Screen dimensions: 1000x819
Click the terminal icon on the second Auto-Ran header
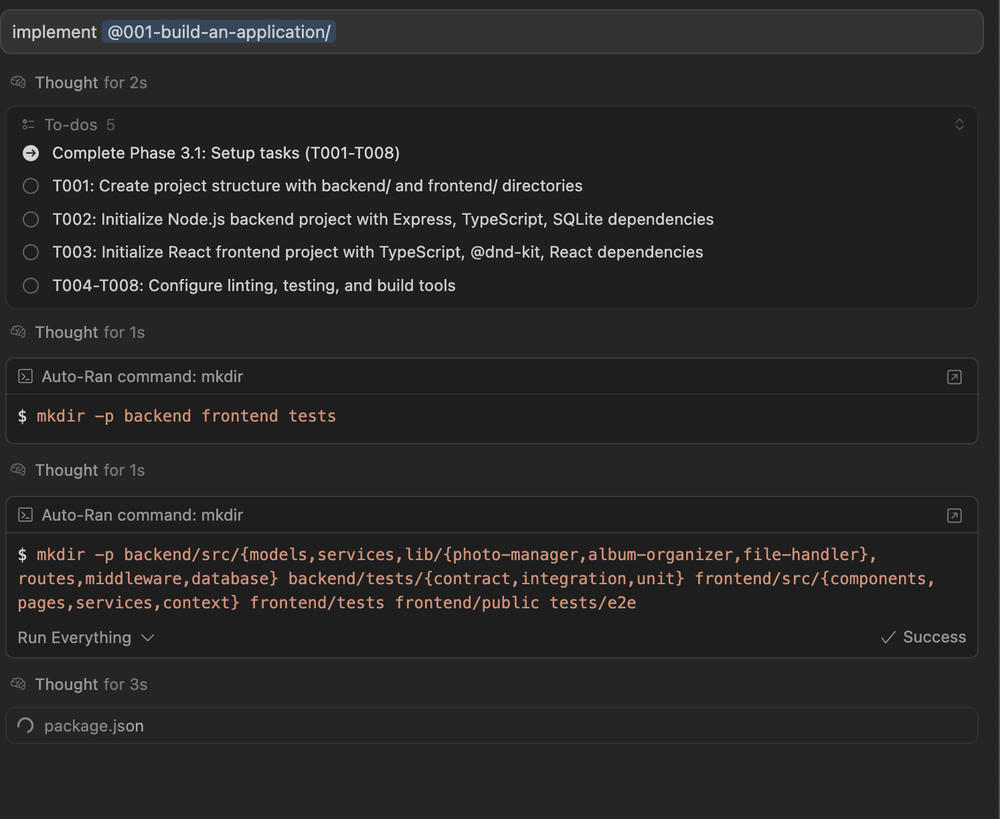(x=24, y=515)
